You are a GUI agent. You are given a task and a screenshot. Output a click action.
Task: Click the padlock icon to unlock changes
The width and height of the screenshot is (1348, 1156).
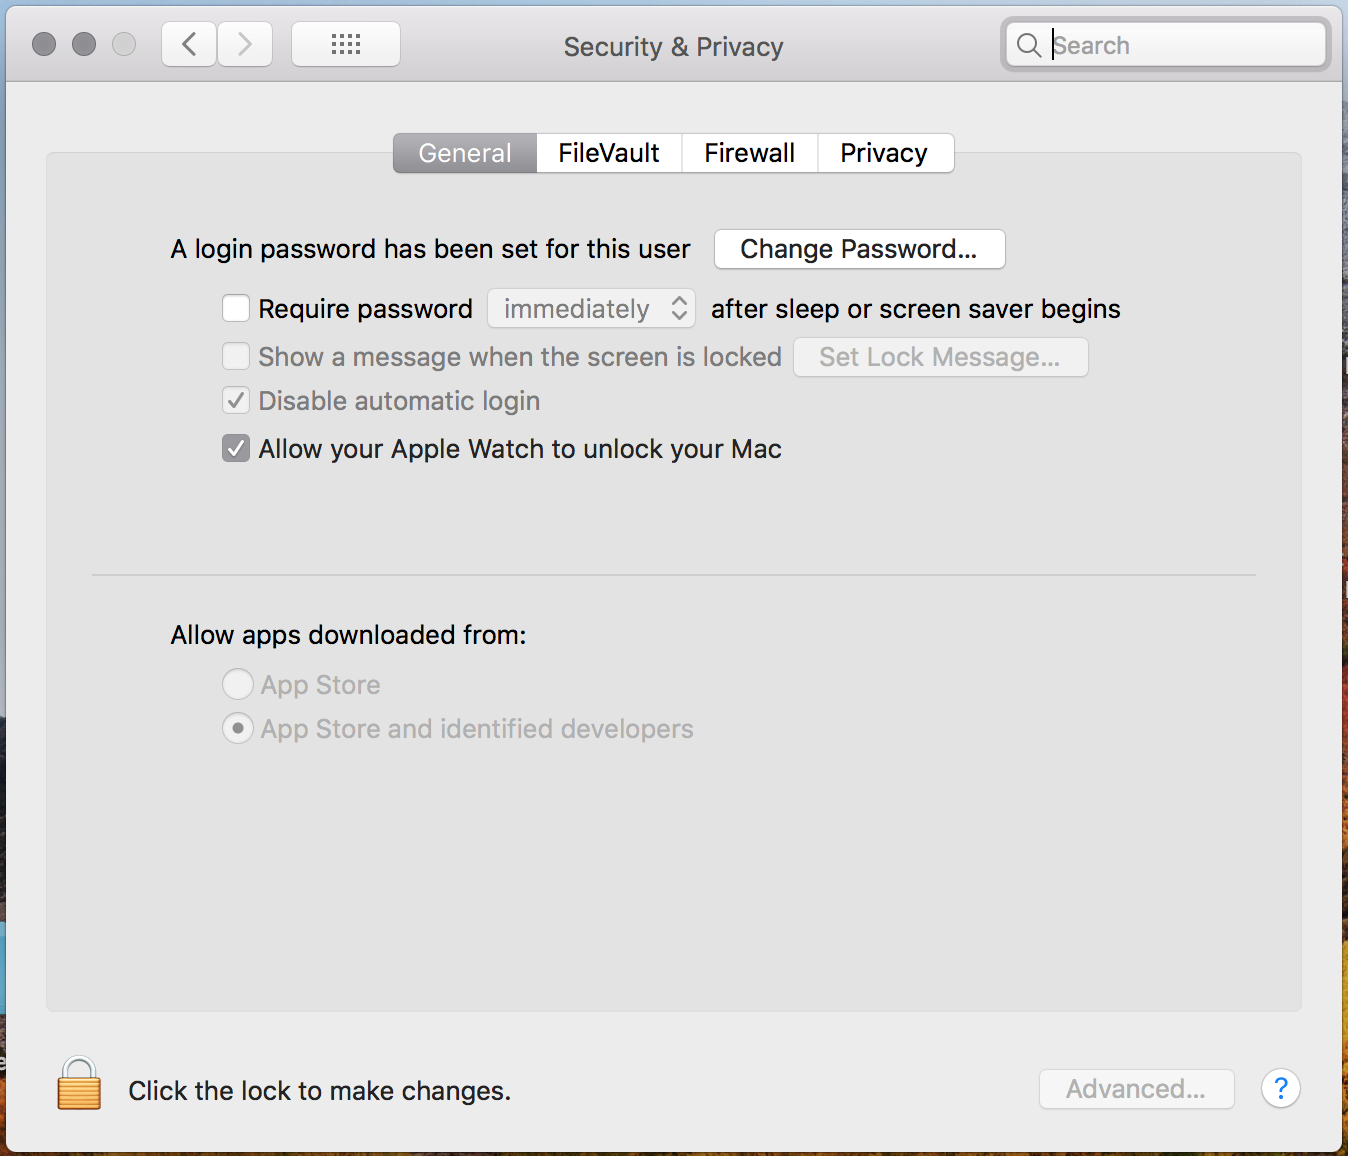(x=79, y=1085)
